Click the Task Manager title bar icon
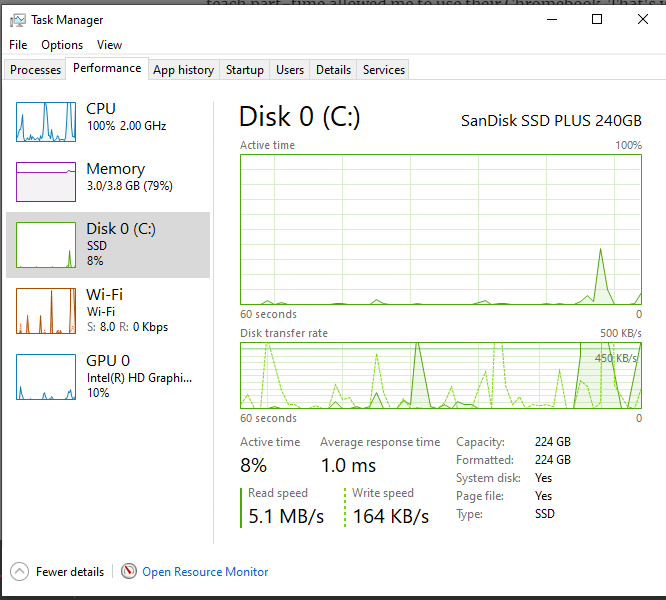This screenshot has height=600, width=666. (17, 20)
